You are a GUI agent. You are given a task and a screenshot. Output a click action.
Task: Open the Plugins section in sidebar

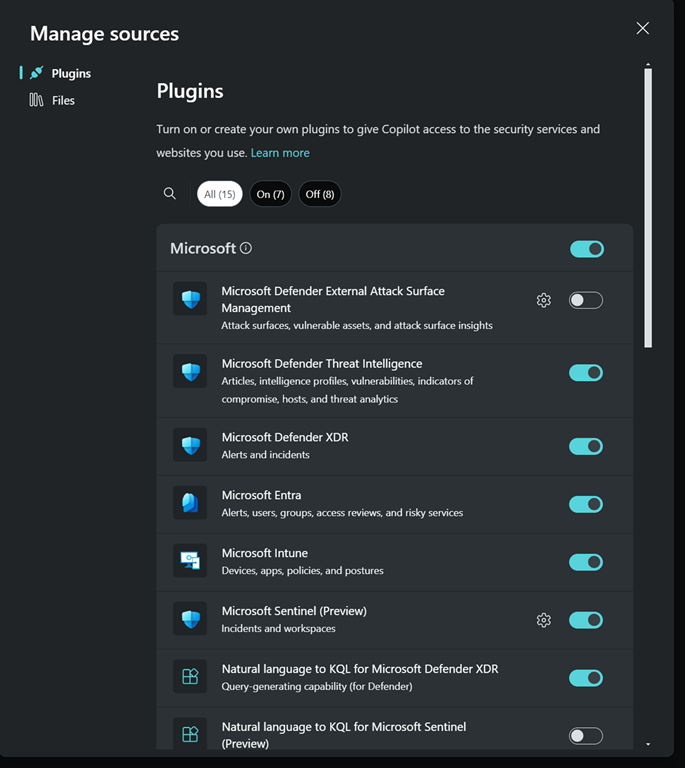70,73
